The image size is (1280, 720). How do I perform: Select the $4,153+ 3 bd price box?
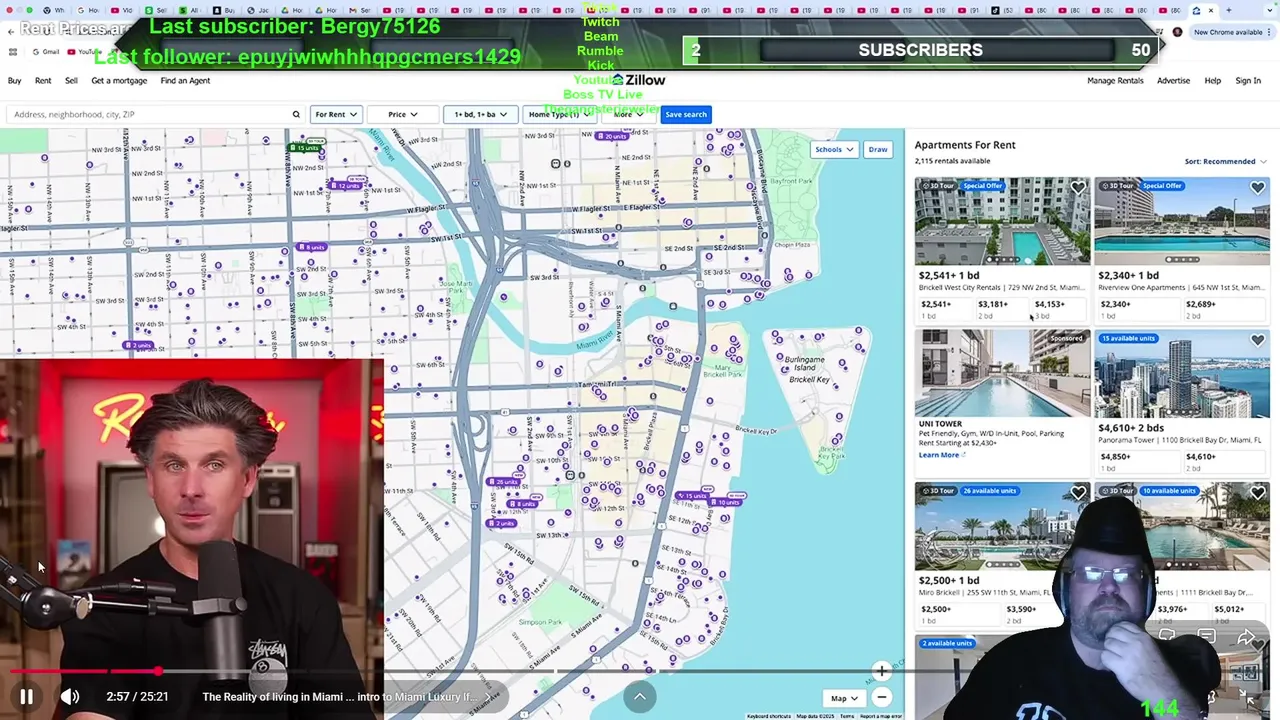coord(1058,309)
